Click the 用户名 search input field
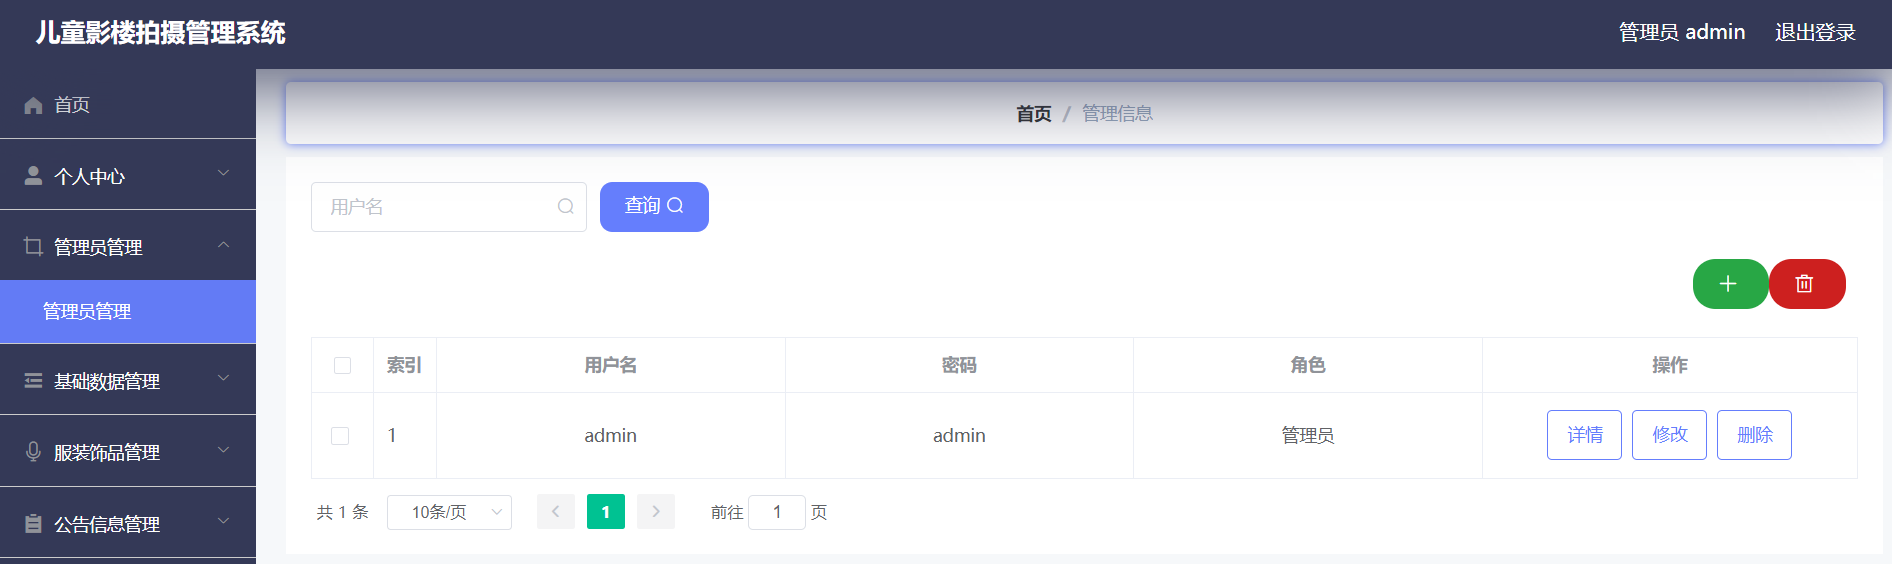The height and width of the screenshot is (564, 1892). pyautogui.click(x=448, y=207)
